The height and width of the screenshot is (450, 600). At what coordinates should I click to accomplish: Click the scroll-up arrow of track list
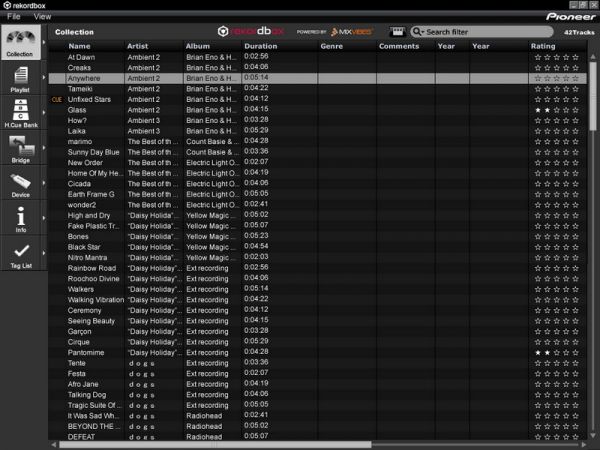pos(593,57)
